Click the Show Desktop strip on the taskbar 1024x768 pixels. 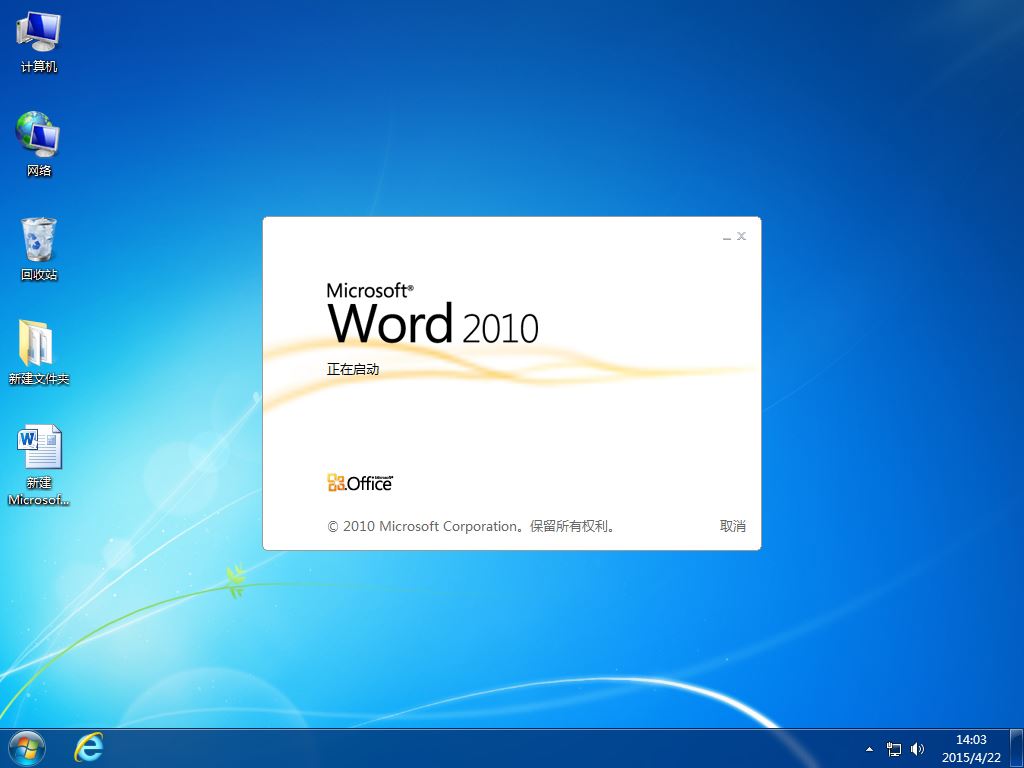pos(1017,748)
